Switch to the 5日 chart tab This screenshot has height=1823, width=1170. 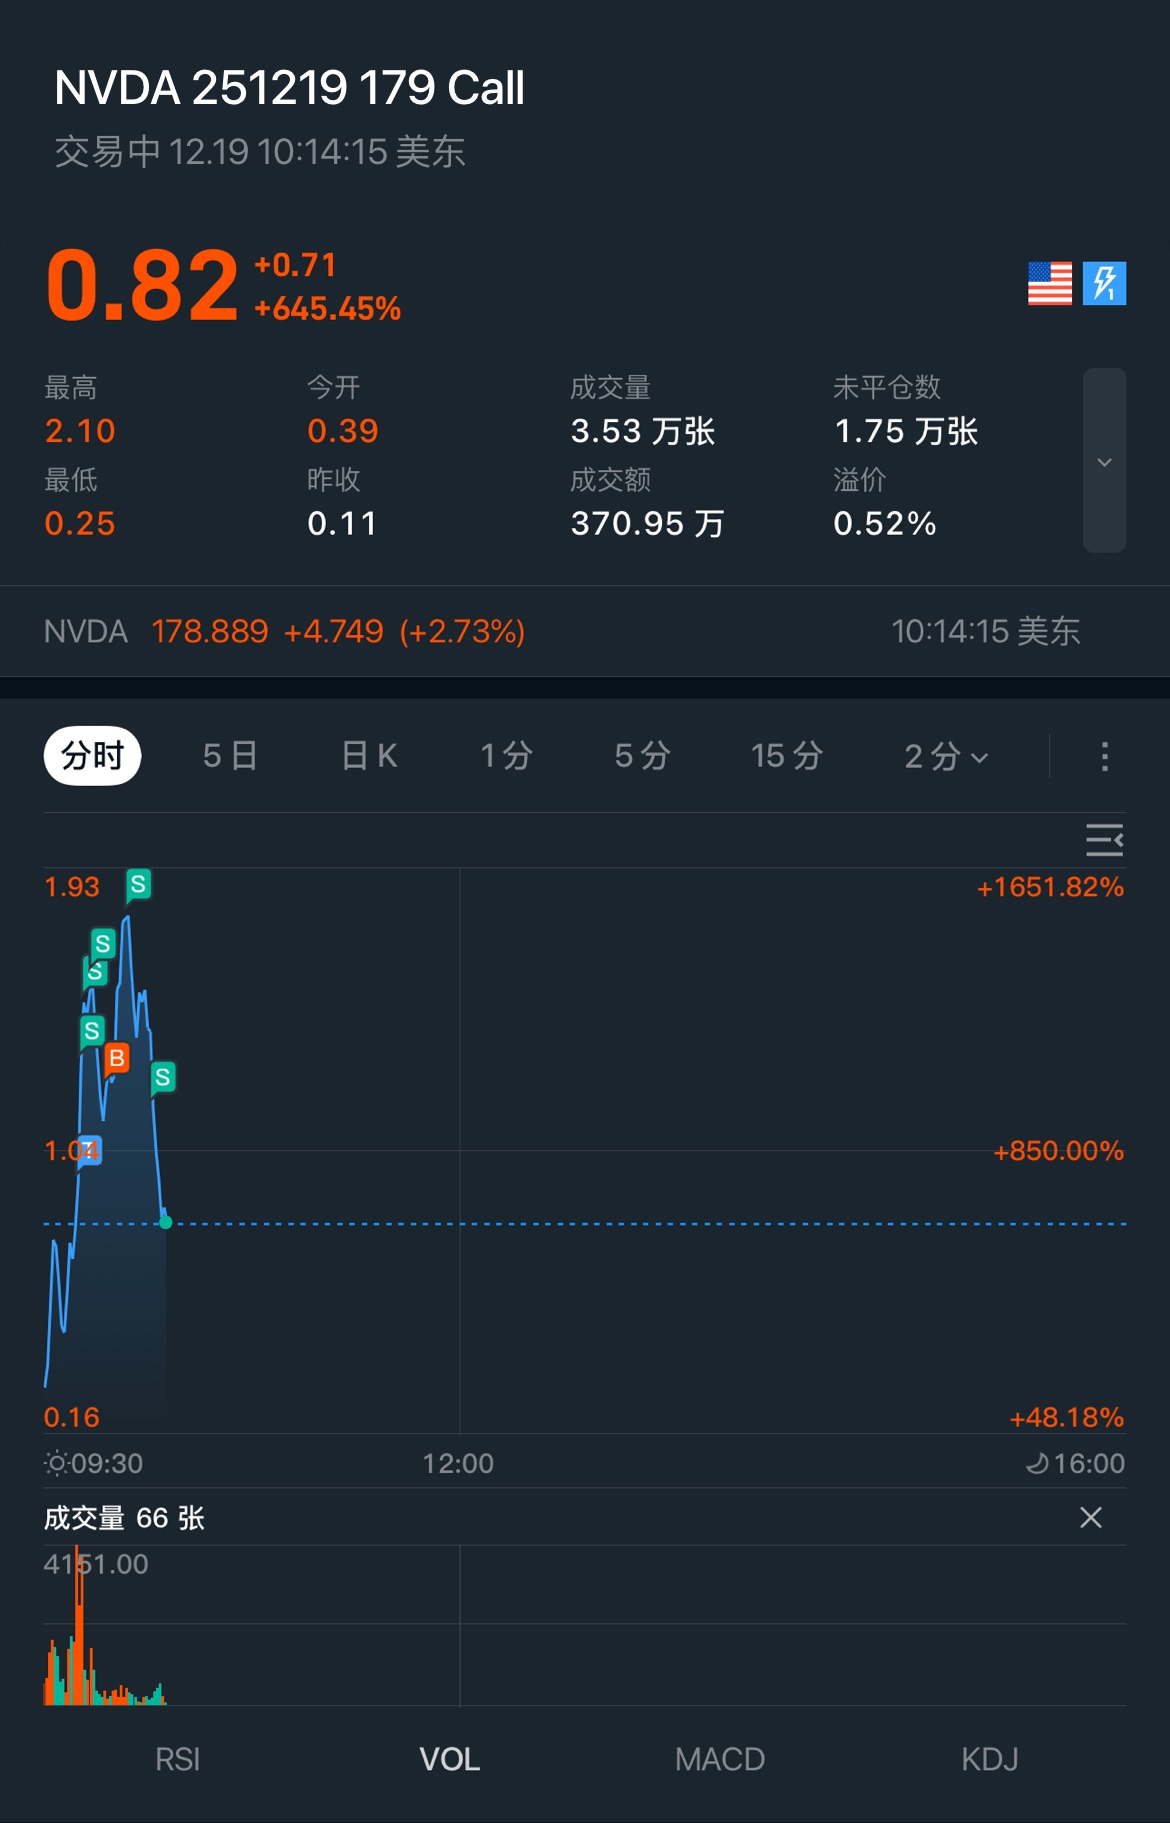click(230, 756)
